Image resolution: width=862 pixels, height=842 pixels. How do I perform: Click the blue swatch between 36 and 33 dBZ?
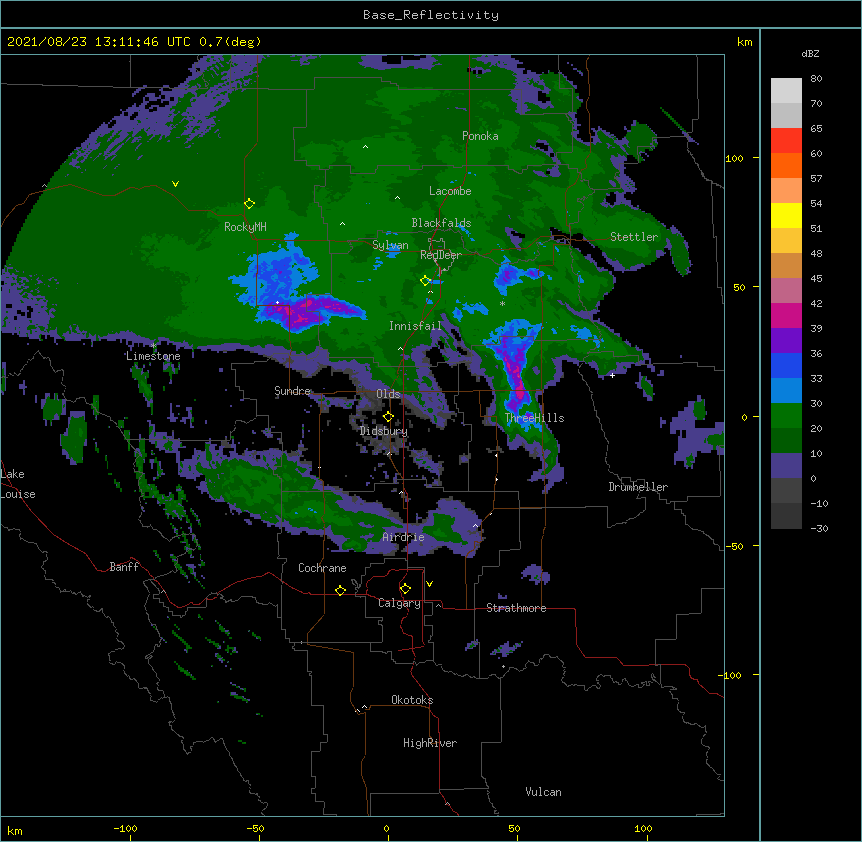pos(786,365)
